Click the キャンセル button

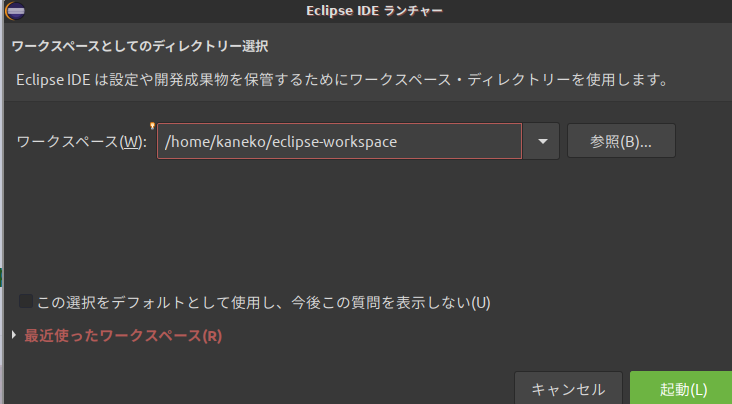click(x=568, y=388)
